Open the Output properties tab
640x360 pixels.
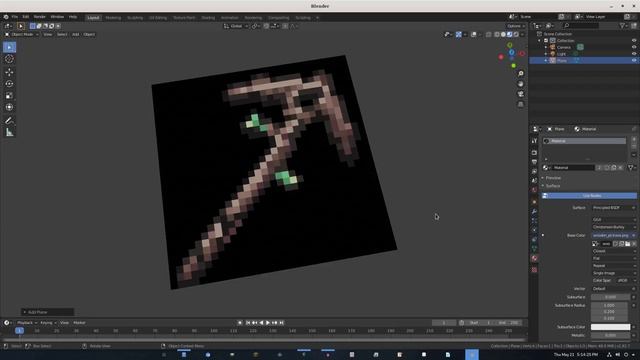click(534, 162)
